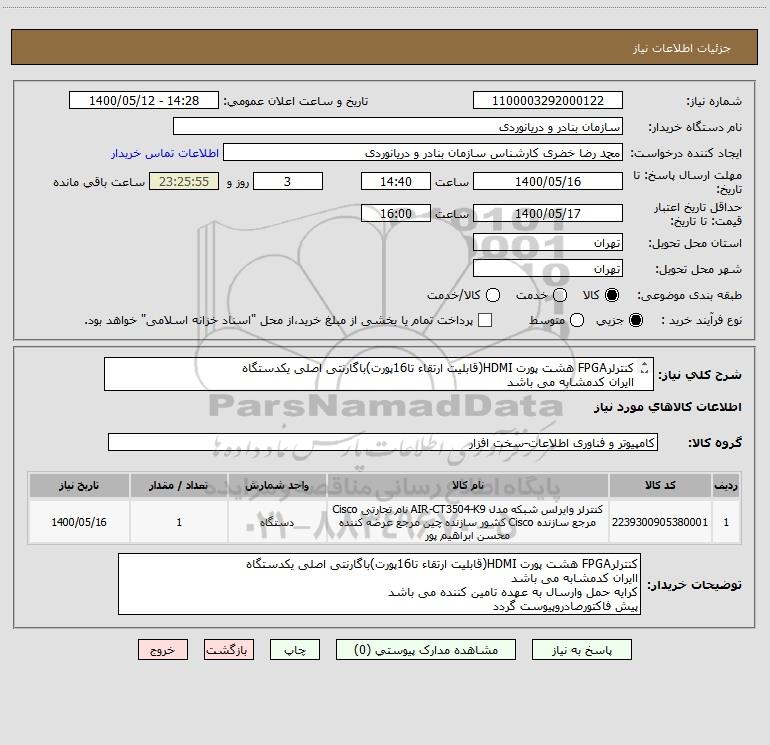Viewport: 770px width, 745px height.
Task: Click the countdown 23:25:55 field
Action: point(184,181)
